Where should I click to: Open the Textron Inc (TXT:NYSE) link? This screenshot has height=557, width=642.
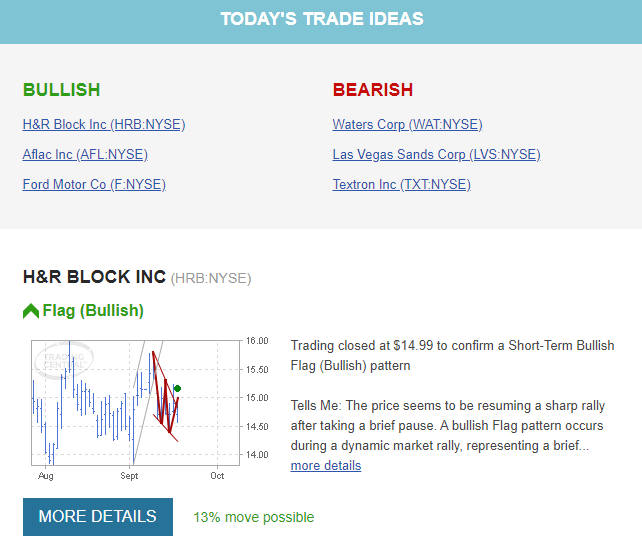tap(402, 184)
